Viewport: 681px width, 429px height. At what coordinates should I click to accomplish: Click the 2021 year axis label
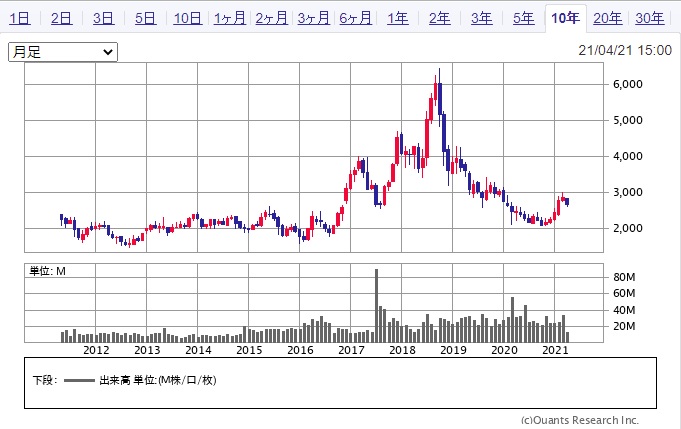click(x=555, y=350)
